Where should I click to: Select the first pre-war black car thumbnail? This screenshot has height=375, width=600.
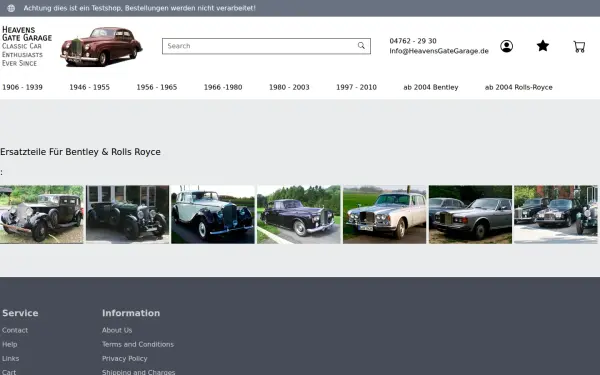click(41, 214)
